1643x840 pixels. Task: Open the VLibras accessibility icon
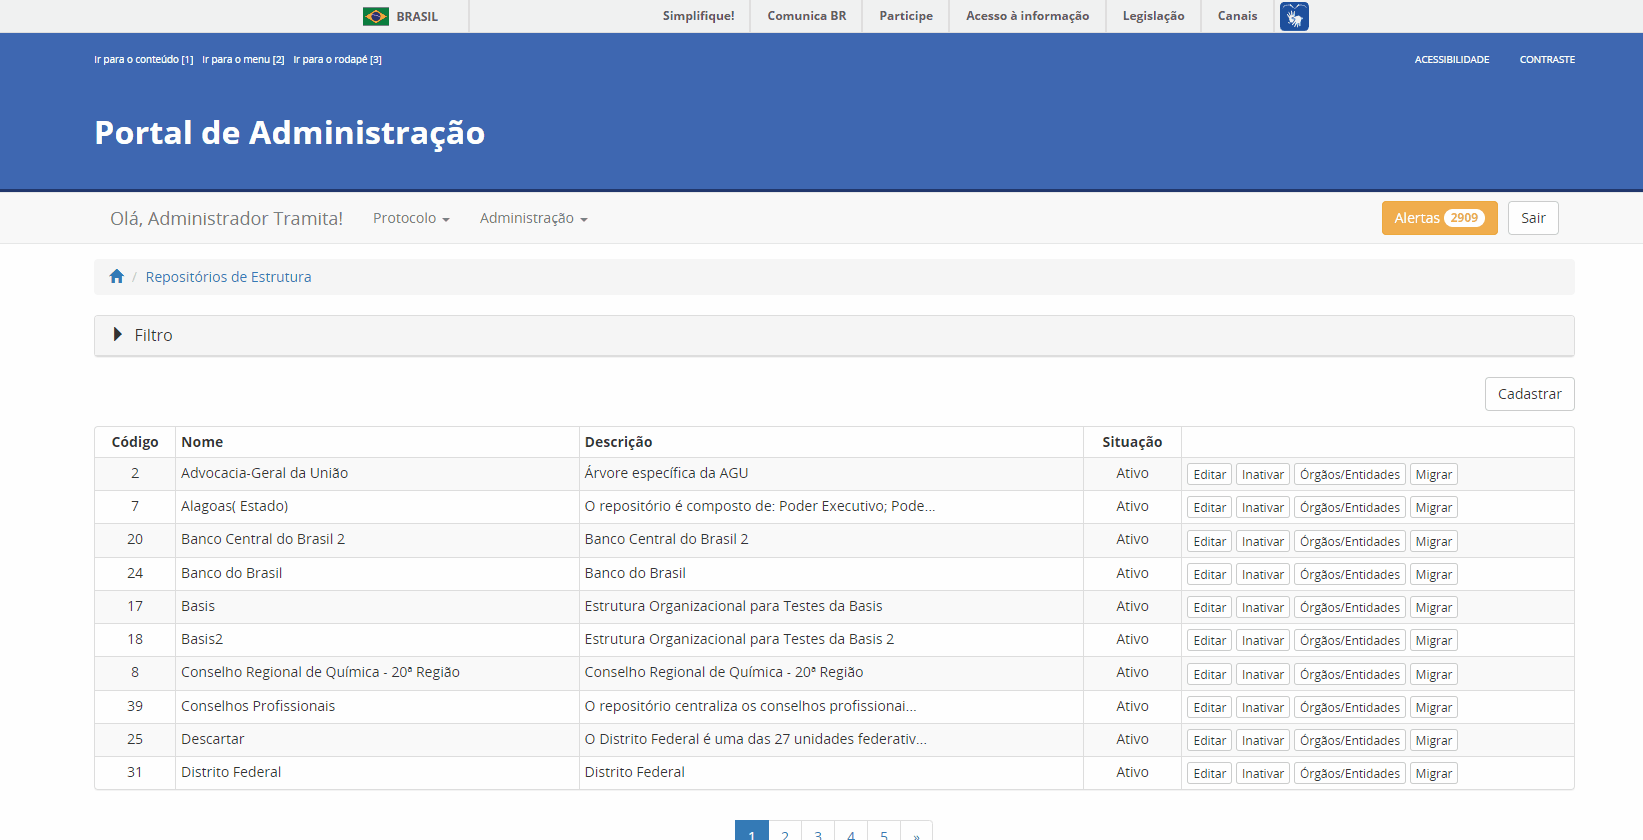[x=1294, y=16]
